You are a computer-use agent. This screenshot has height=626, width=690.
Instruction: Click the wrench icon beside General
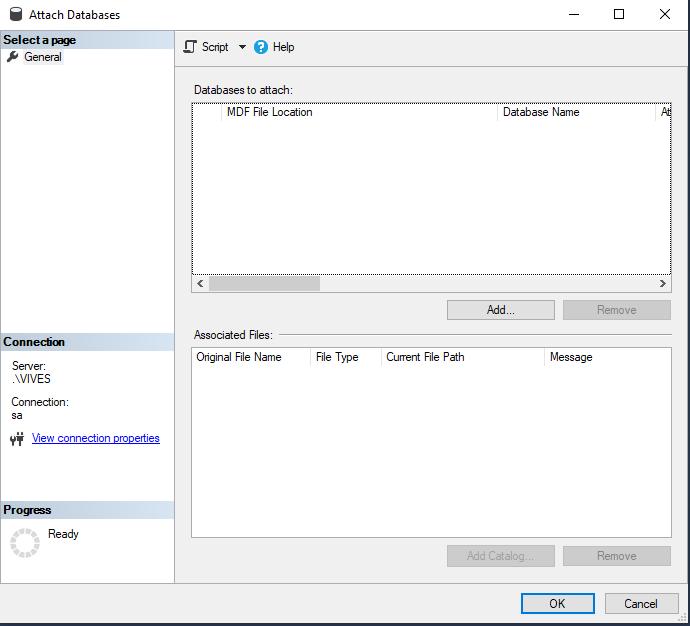pos(13,57)
